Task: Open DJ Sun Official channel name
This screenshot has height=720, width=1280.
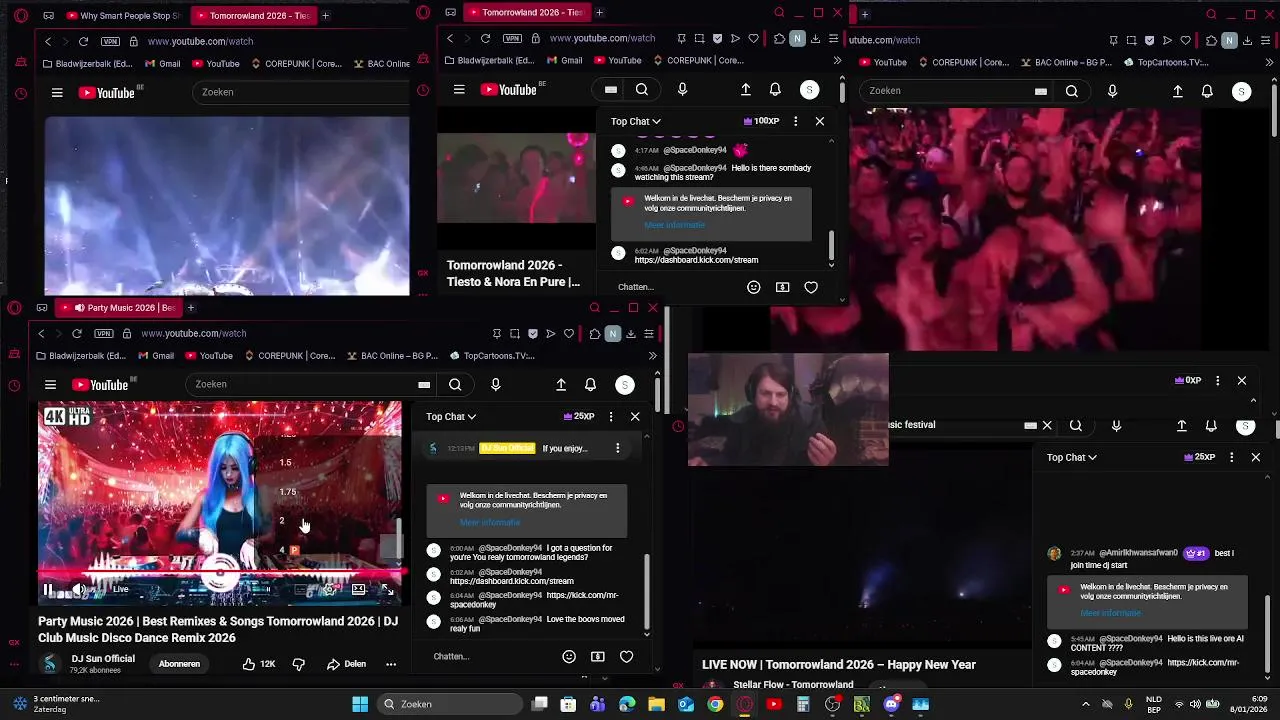Action: click(103, 659)
